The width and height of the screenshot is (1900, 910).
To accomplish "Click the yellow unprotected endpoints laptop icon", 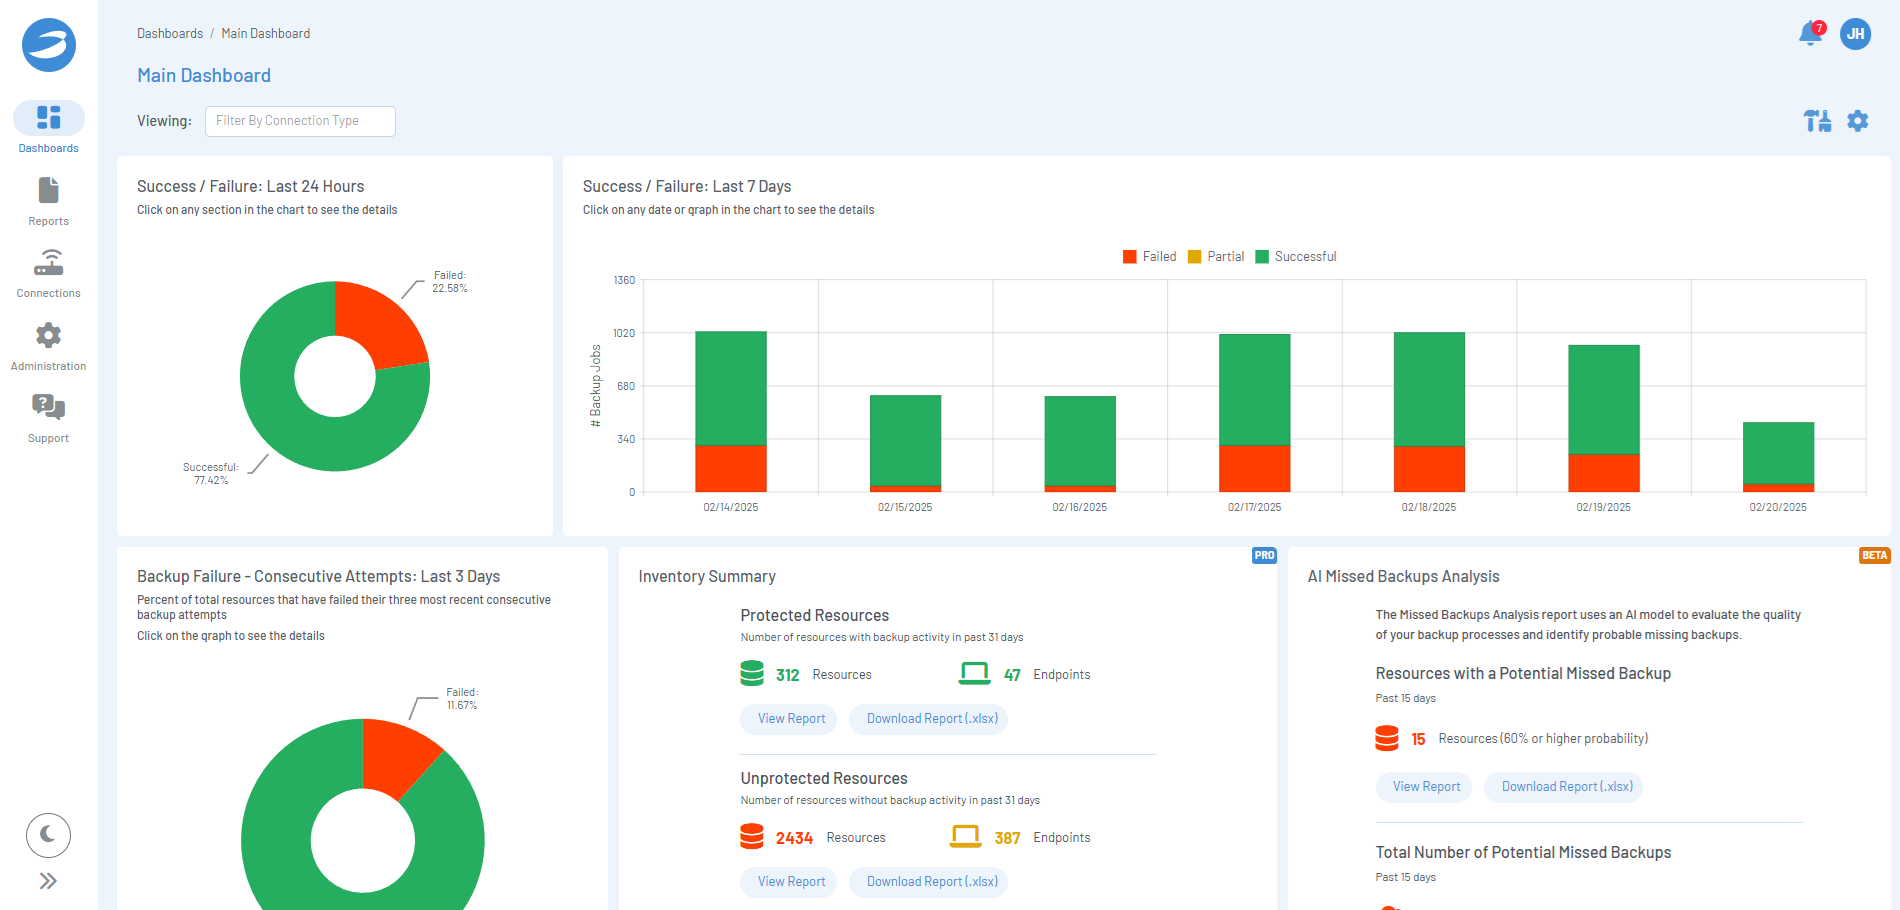I will coord(965,836).
